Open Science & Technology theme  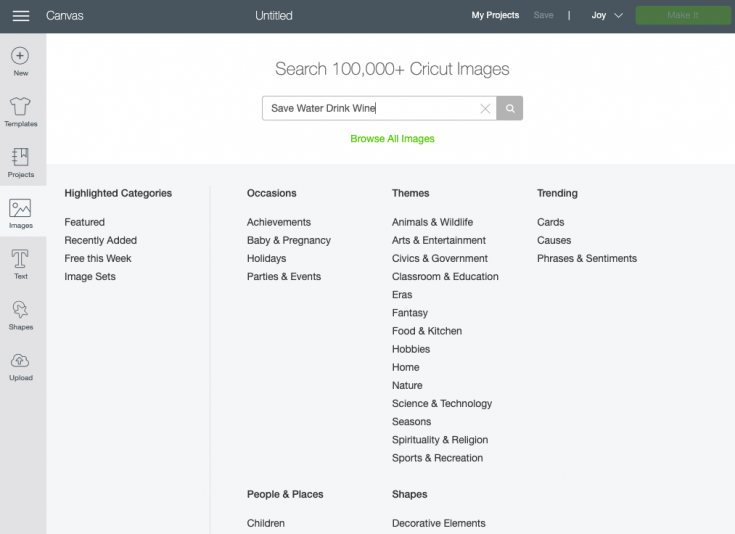442,404
